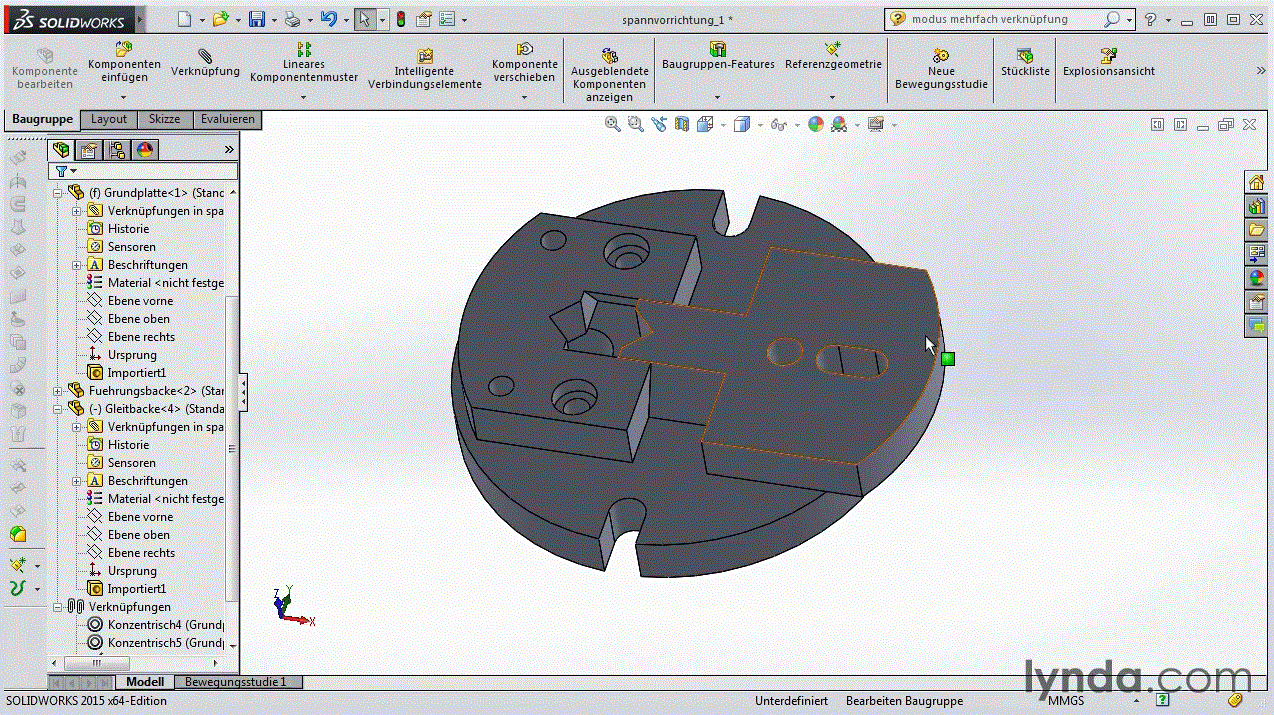
Task: Open File Explorer folder icon in task pane
Action: click(x=1256, y=230)
